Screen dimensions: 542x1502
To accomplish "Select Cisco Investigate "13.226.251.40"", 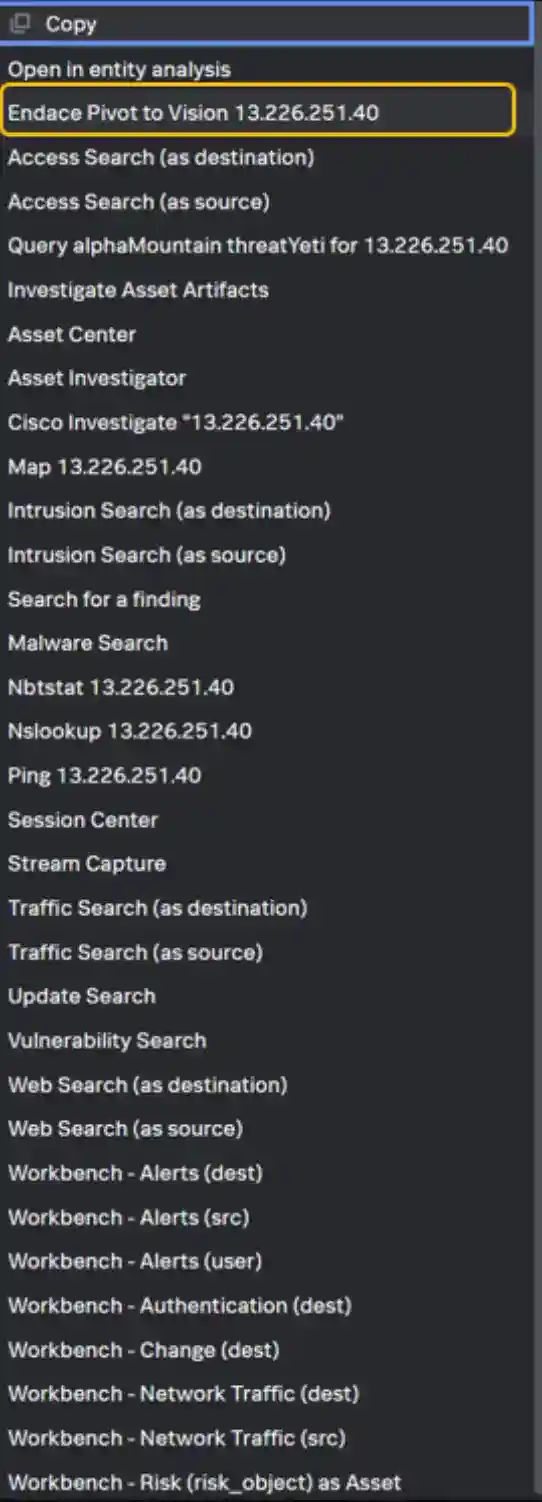I will 176,422.
